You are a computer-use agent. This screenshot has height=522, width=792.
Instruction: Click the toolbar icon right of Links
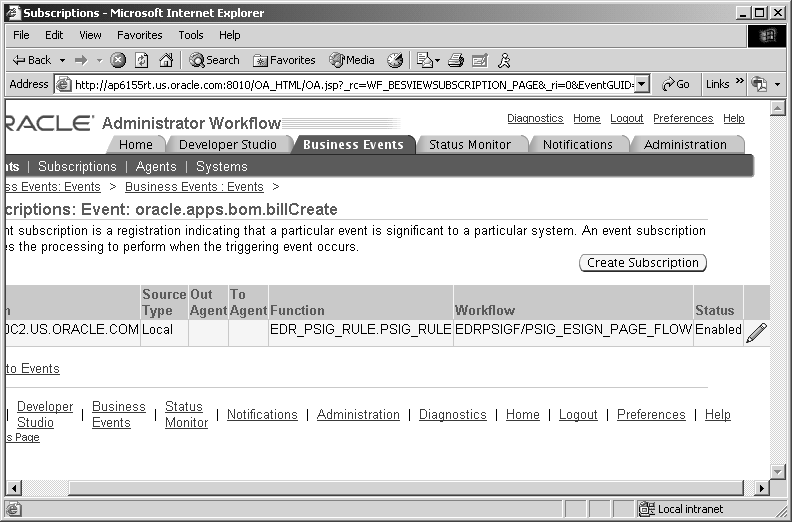pyautogui.click(x=759, y=84)
